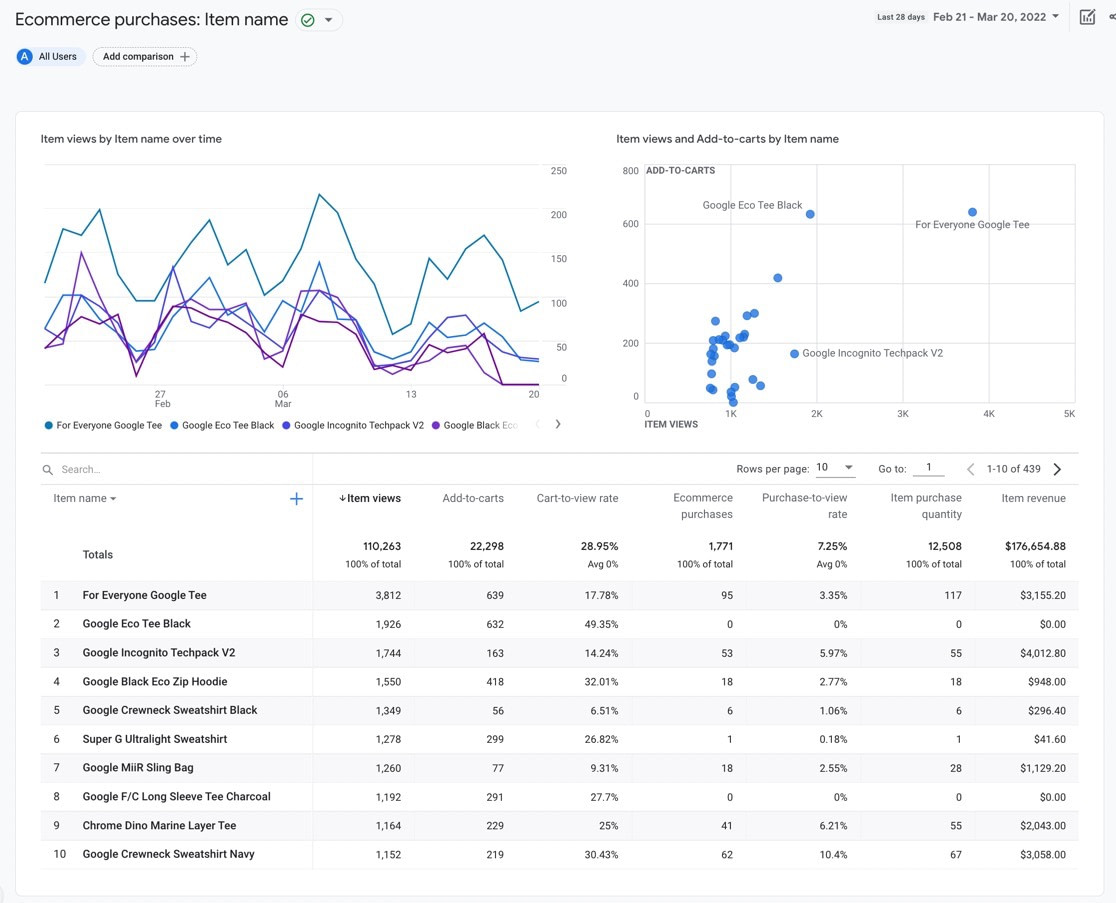
Task: Toggle the Google Black Eco legend series
Action: pos(475,425)
